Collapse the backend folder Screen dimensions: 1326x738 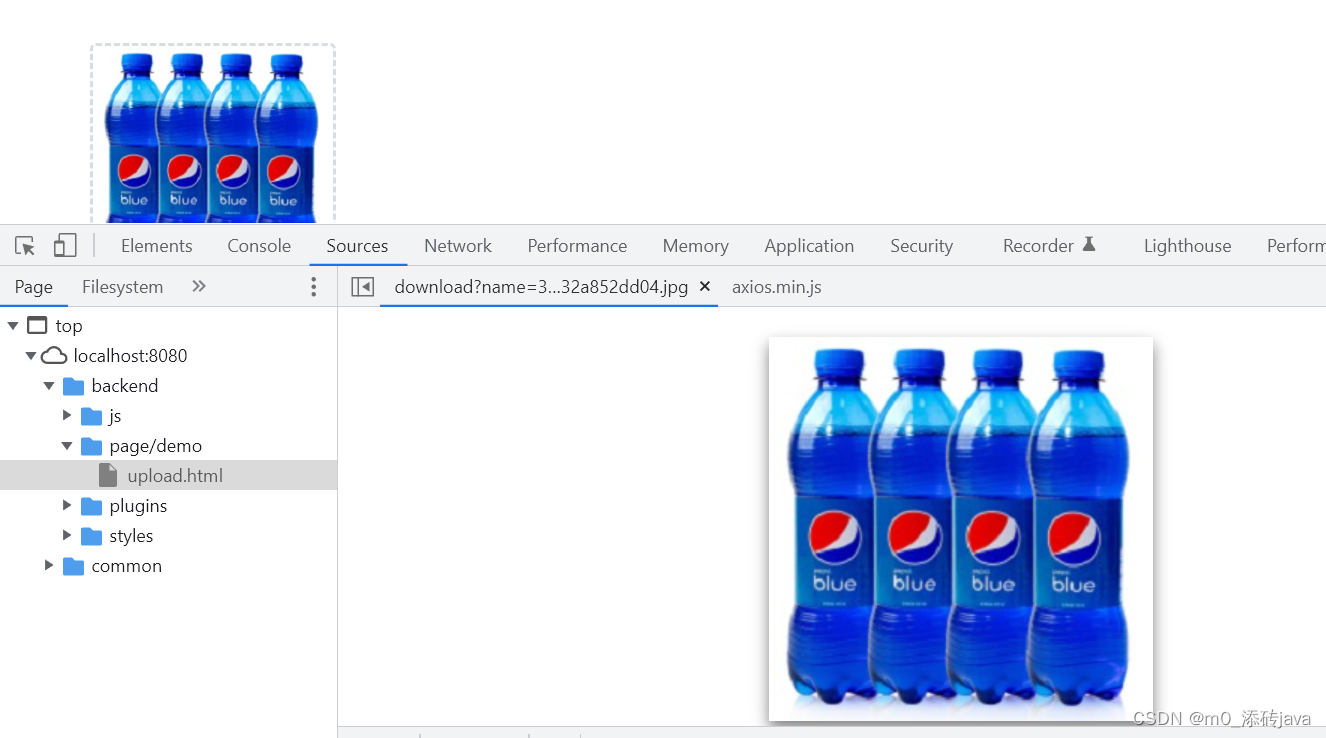pos(49,386)
